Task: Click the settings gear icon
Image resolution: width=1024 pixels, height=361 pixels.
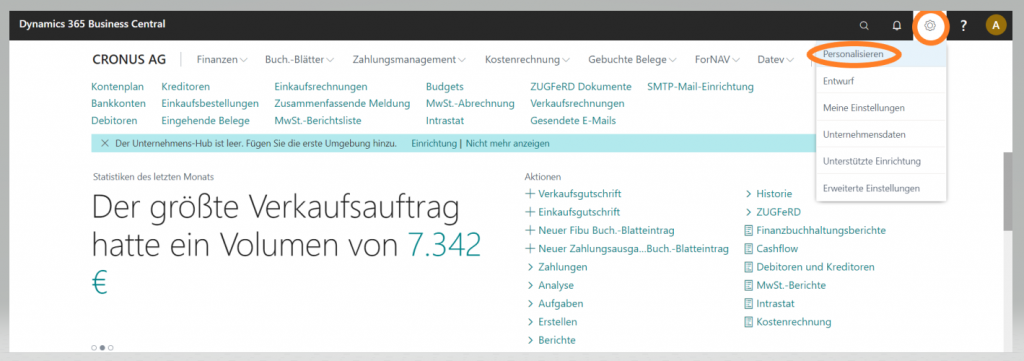Action: click(931, 25)
